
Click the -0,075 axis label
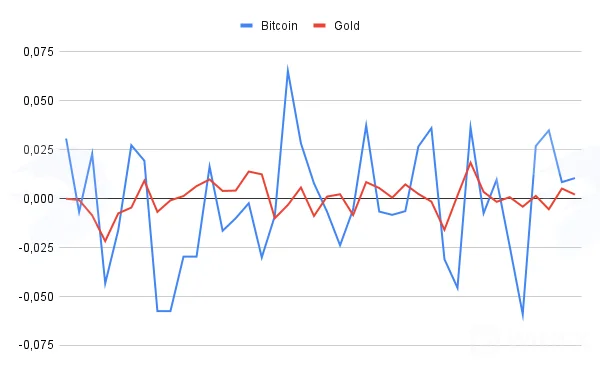point(36,345)
